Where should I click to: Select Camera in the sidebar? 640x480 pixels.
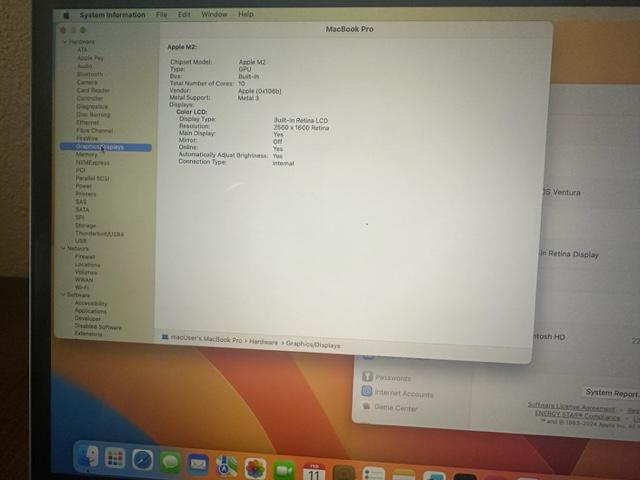pyautogui.click(x=87, y=82)
